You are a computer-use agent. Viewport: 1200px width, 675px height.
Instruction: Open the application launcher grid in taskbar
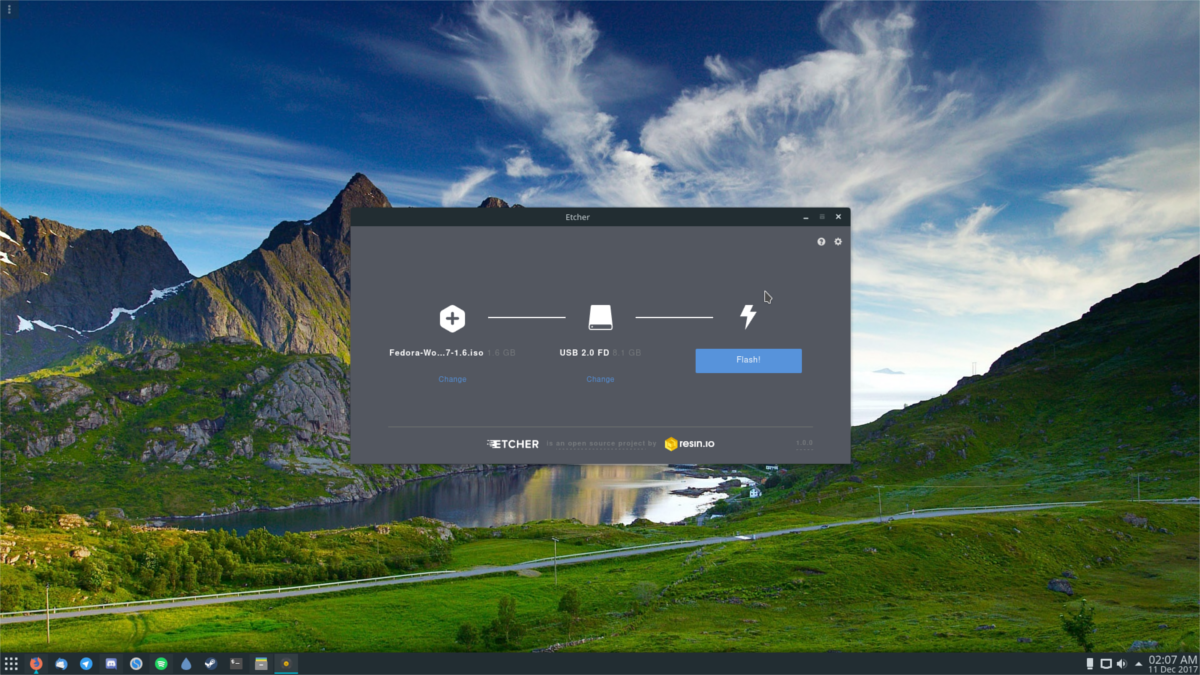click(x=11, y=663)
